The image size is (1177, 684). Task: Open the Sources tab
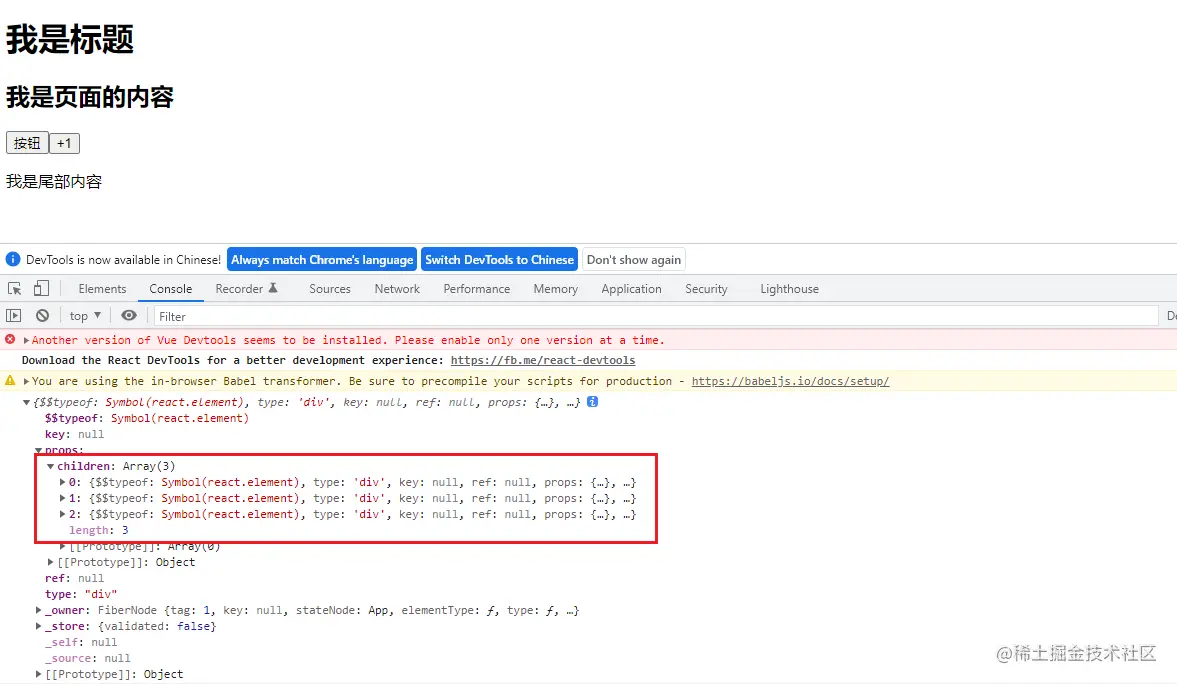(330, 289)
